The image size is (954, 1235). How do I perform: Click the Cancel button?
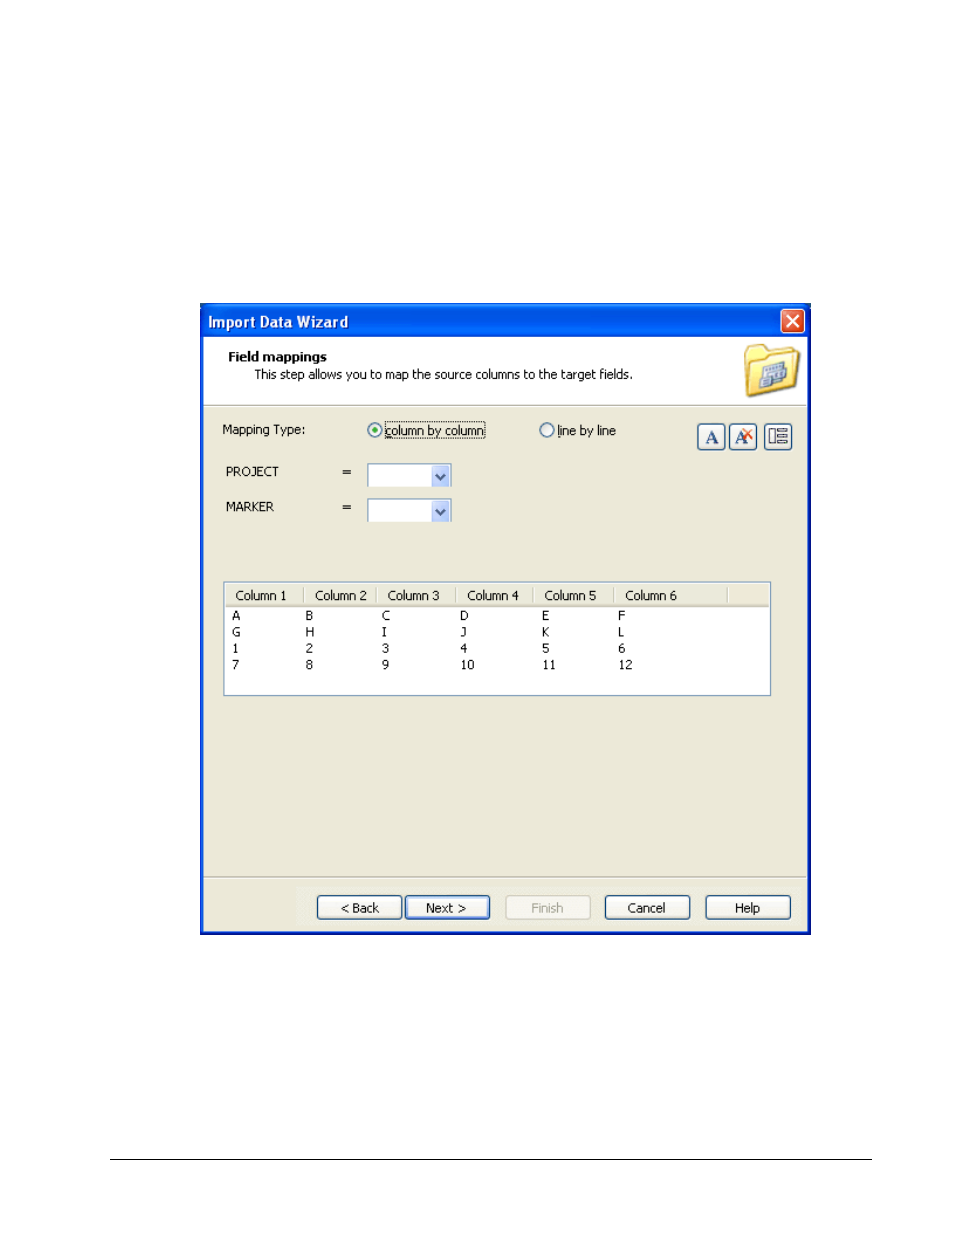point(647,908)
